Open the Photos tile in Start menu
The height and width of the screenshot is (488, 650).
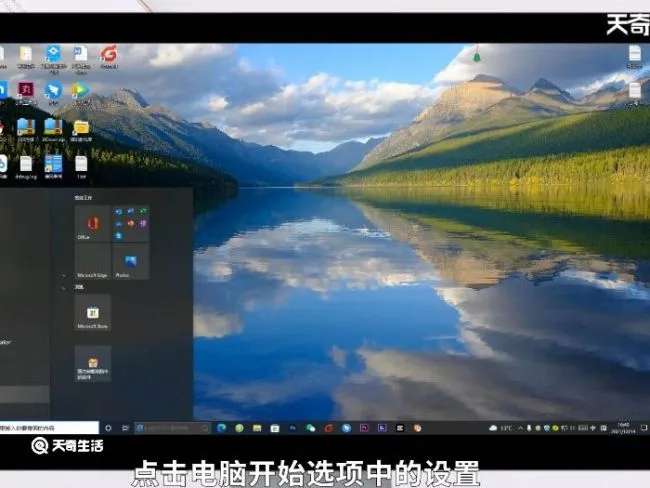click(x=131, y=262)
